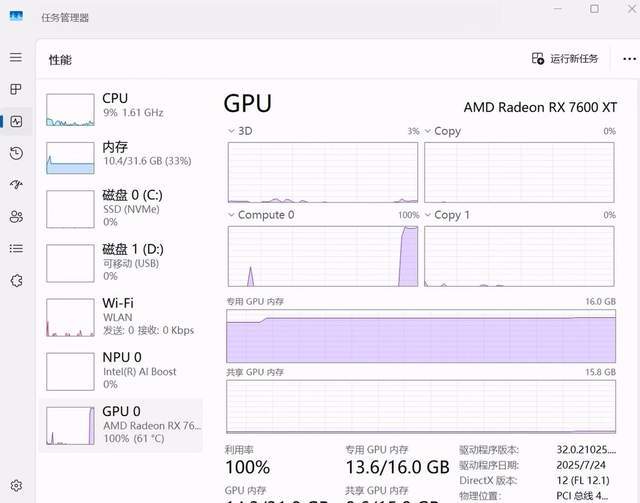Open the three-dot more options menu
The image size is (640, 503).
click(x=629, y=59)
